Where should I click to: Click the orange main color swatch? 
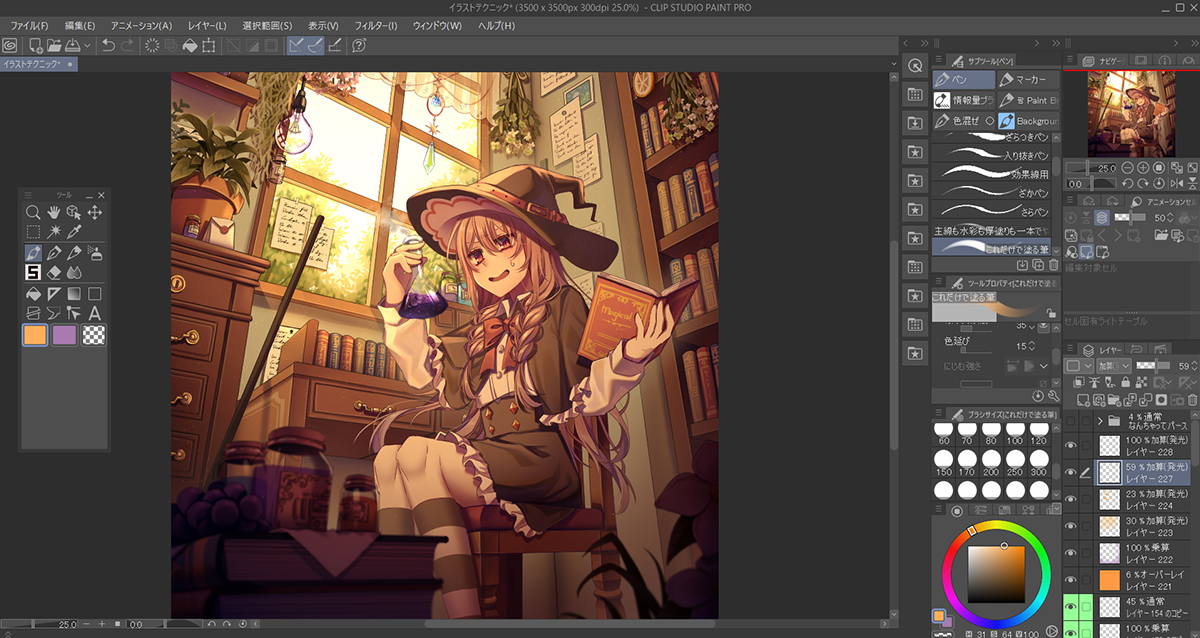point(37,336)
